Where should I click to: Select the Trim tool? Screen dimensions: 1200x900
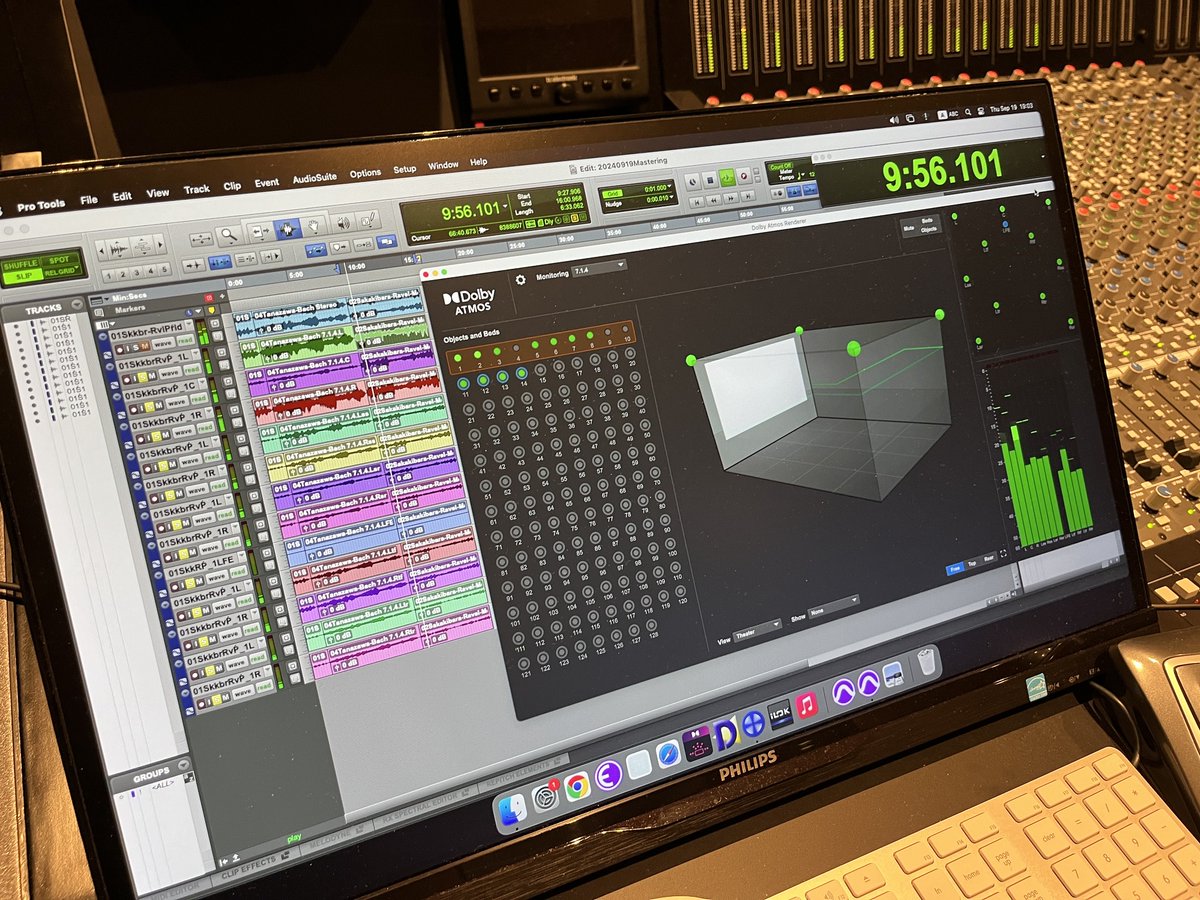(x=259, y=233)
